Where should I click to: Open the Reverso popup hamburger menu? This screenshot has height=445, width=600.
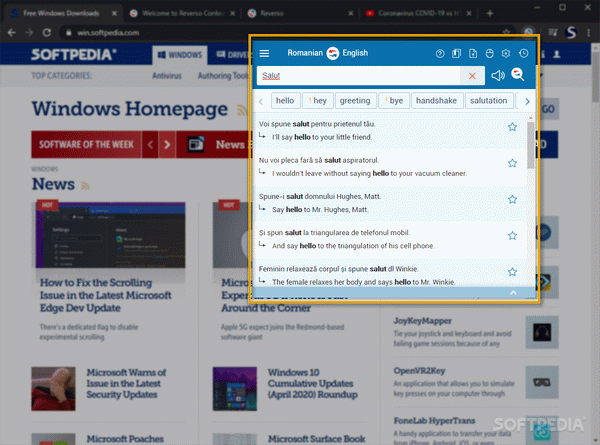[x=264, y=53]
